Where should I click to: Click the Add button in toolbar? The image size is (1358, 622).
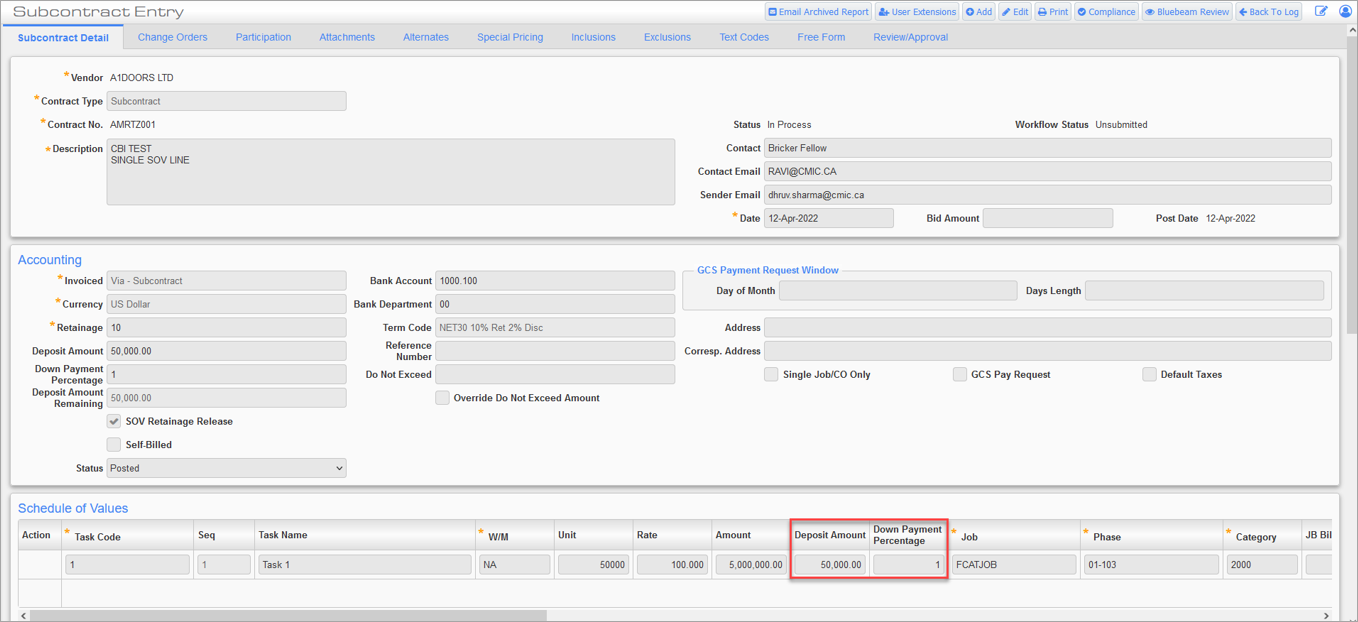tap(979, 12)
